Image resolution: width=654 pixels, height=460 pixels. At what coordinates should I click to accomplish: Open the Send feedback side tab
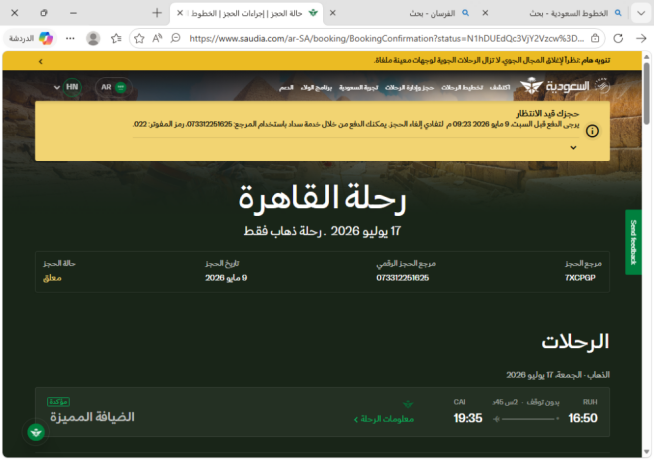tap(633, 242)
